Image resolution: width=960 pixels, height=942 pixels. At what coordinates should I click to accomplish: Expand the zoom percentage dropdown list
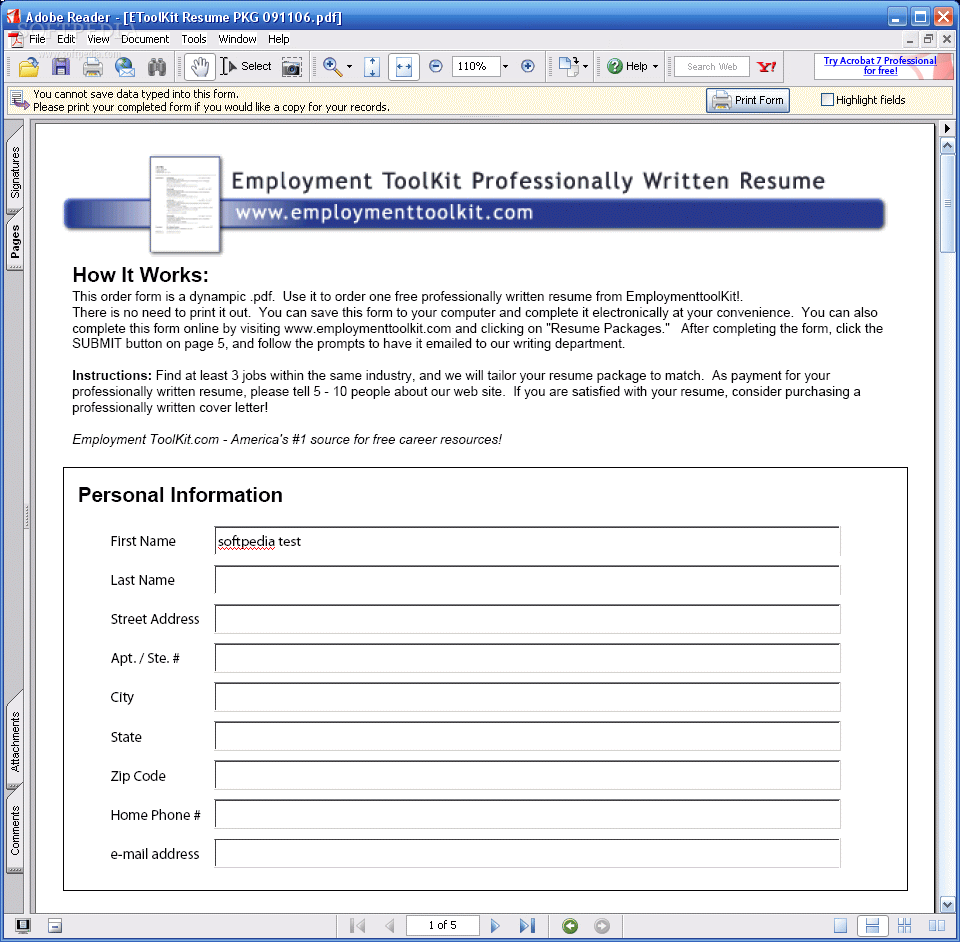(x=506, y=66)
